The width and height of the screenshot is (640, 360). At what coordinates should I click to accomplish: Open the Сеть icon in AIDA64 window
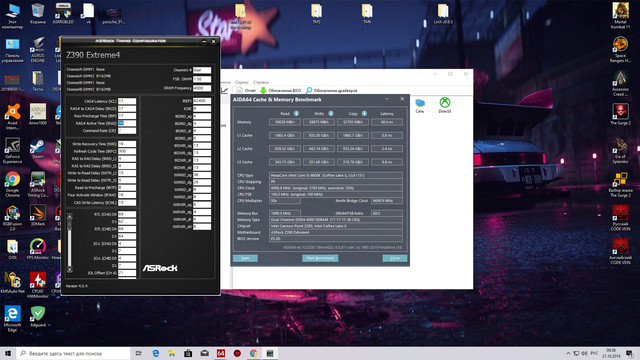point(420,105)
